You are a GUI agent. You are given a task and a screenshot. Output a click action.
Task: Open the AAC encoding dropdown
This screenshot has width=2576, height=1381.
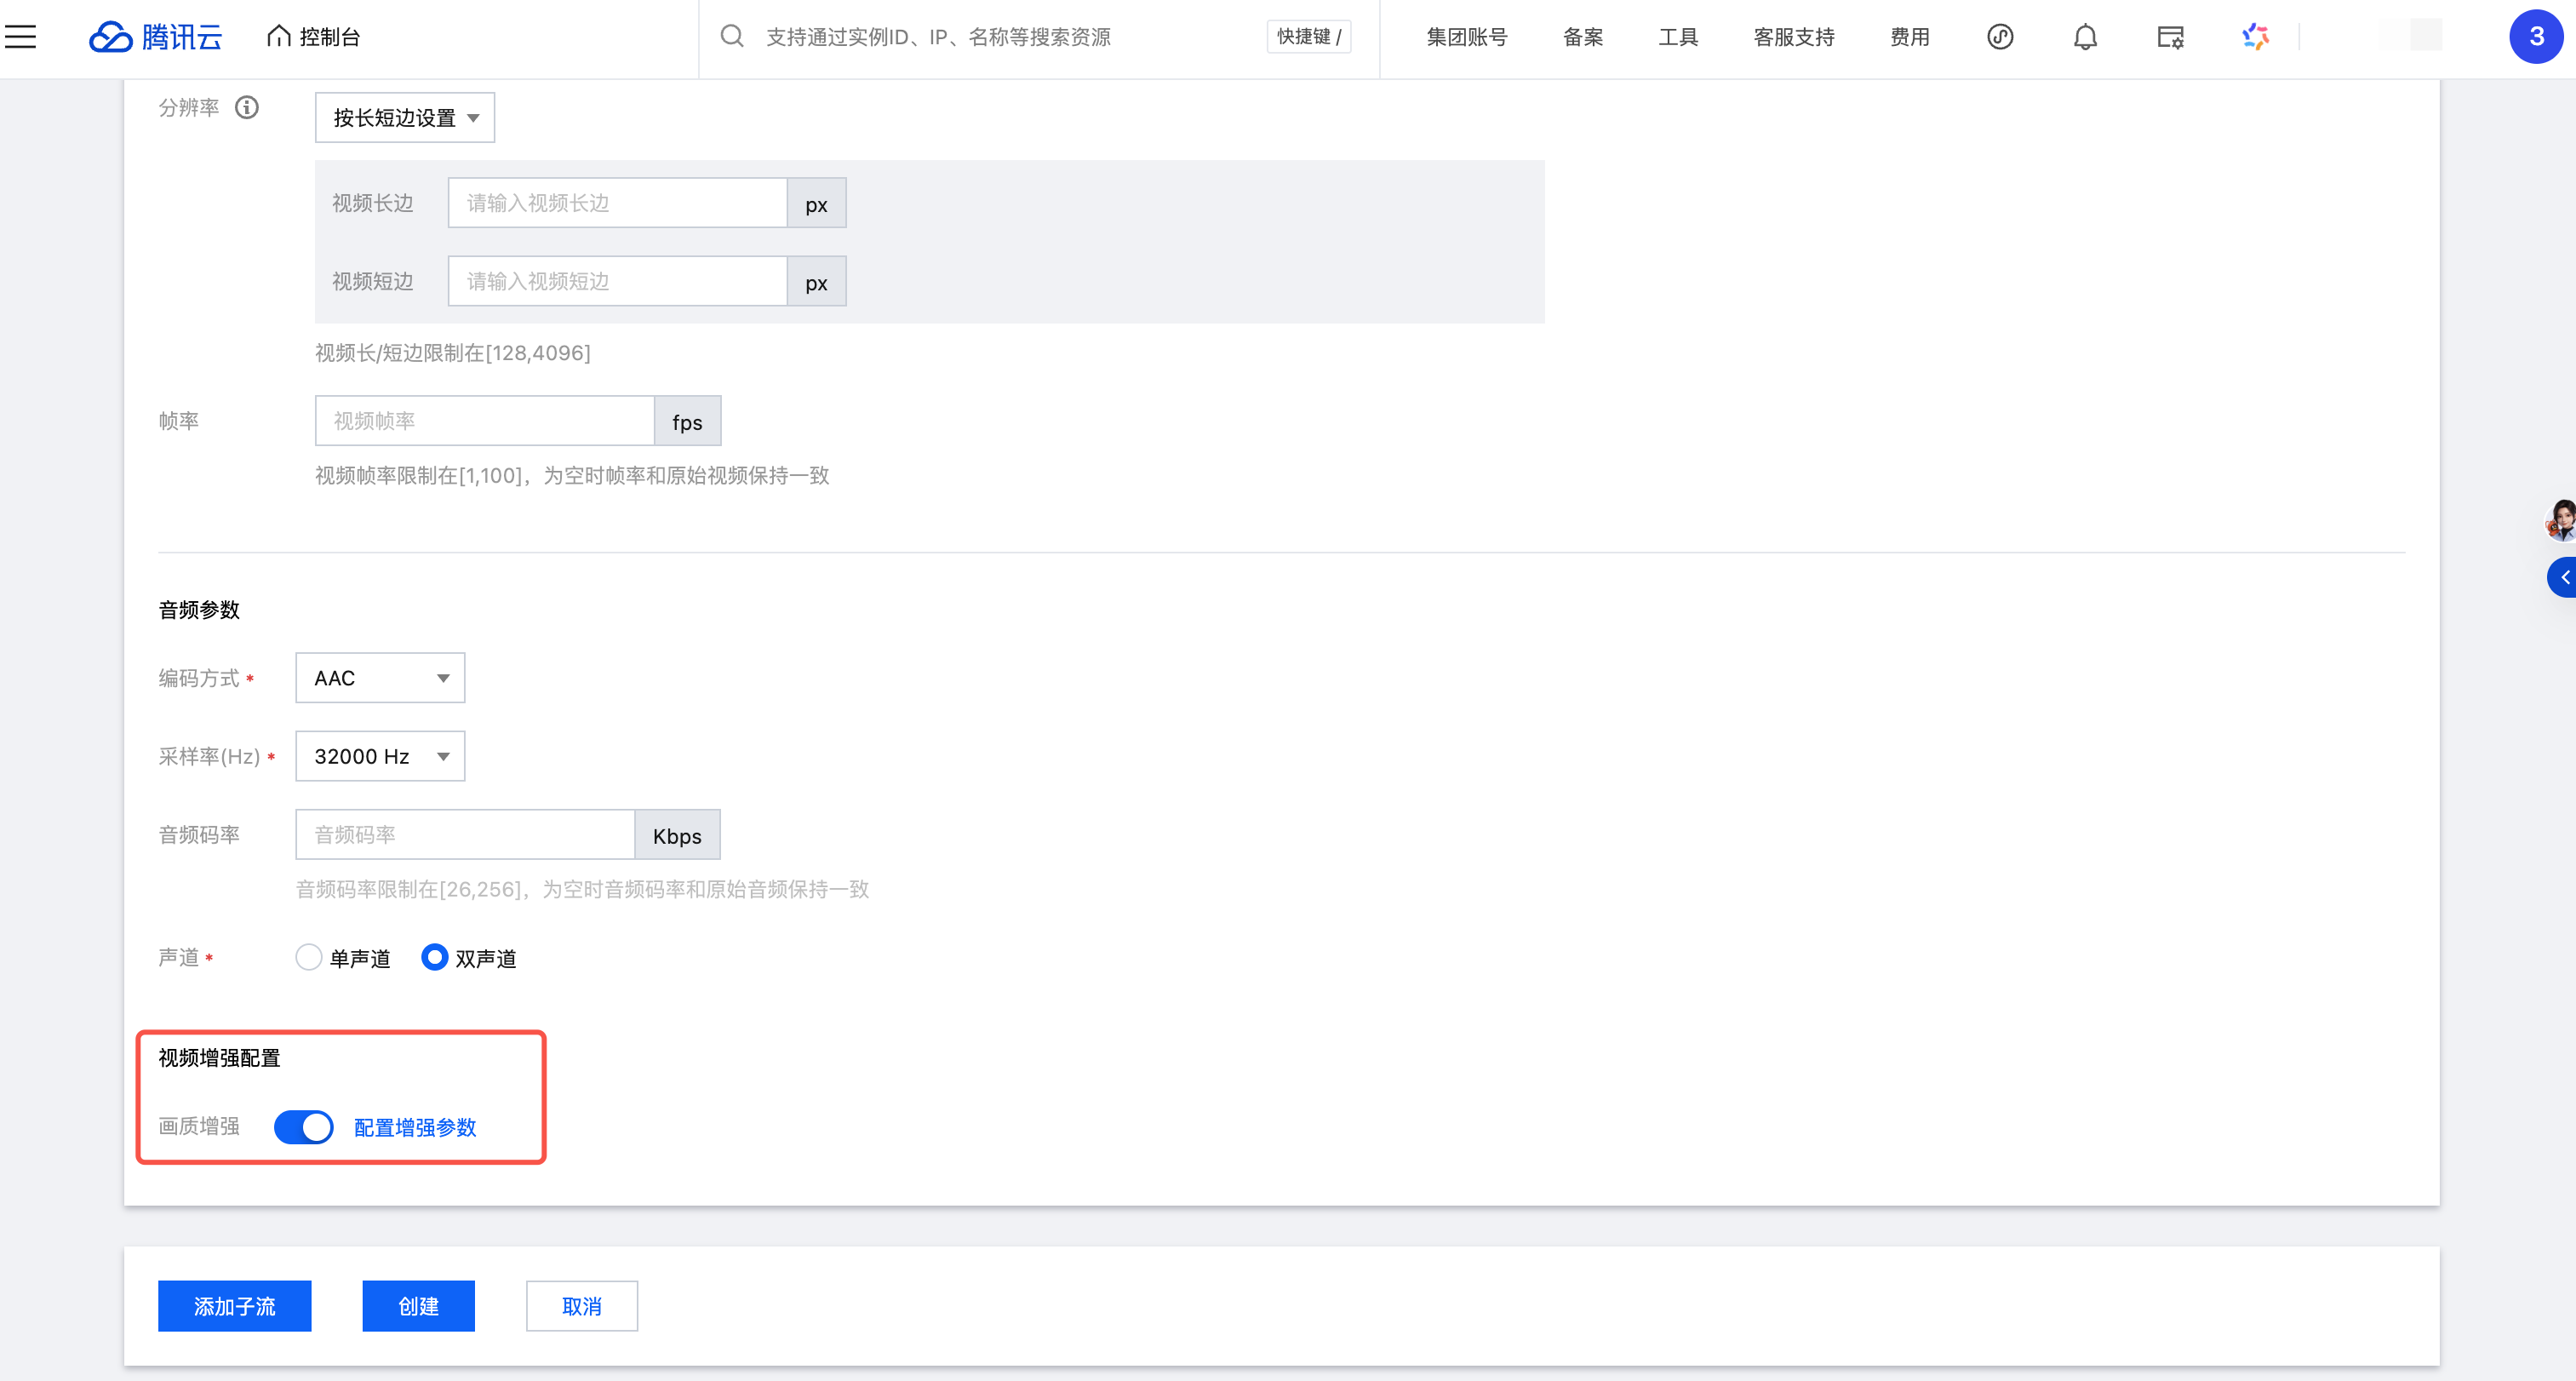pyautogui.click(x=380, y=678)
